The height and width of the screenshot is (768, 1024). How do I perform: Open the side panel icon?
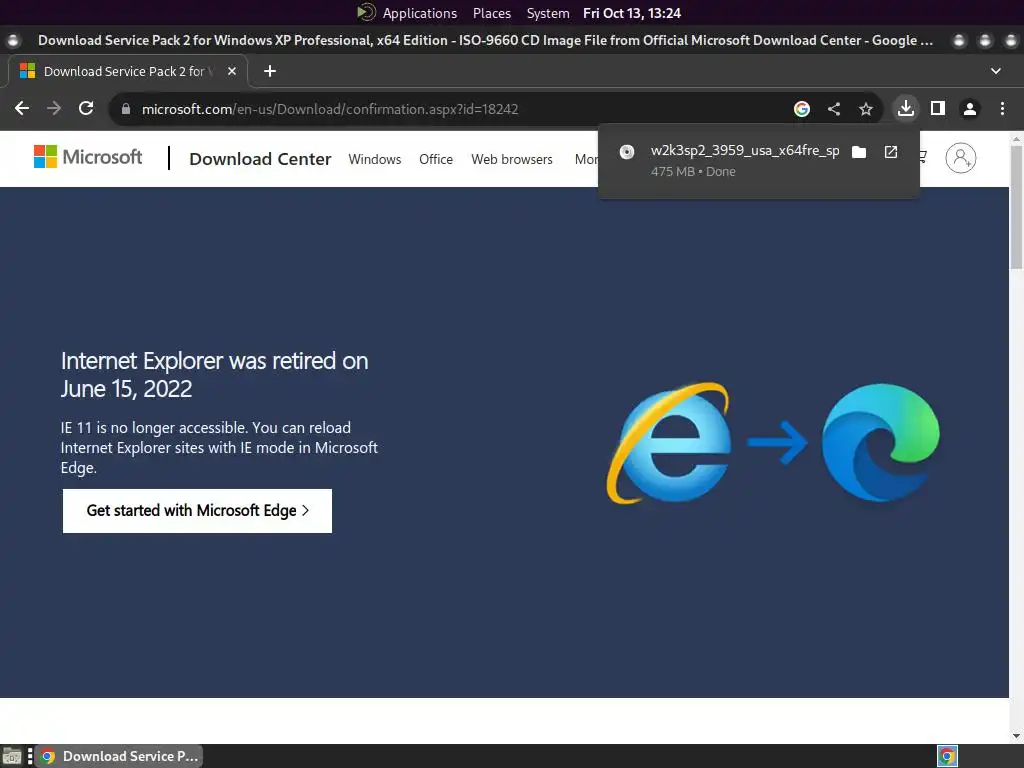[938, 108]
